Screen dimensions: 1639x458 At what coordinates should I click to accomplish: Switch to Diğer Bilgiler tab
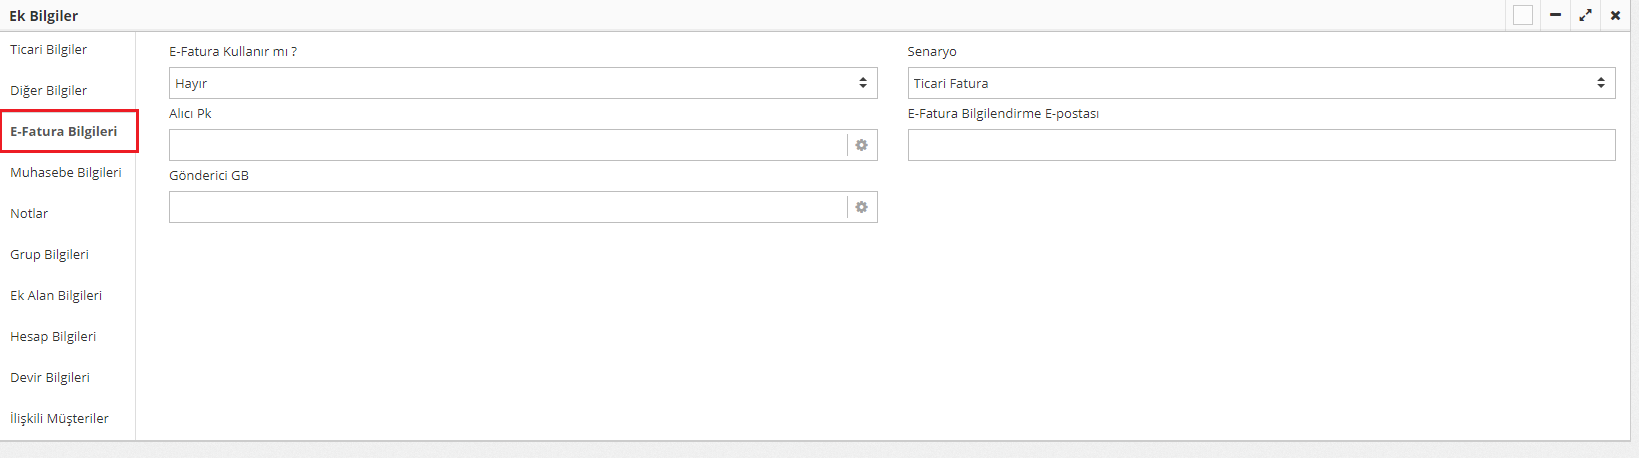point(48,90)
